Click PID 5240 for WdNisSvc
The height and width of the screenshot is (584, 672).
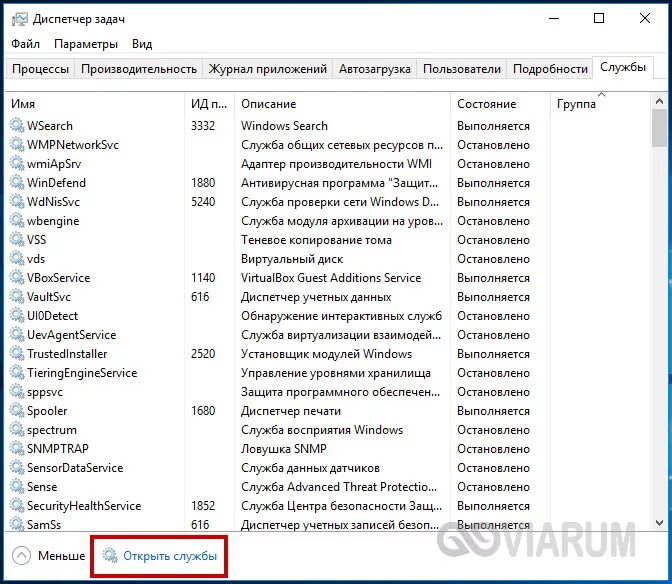tap(203, 201)
